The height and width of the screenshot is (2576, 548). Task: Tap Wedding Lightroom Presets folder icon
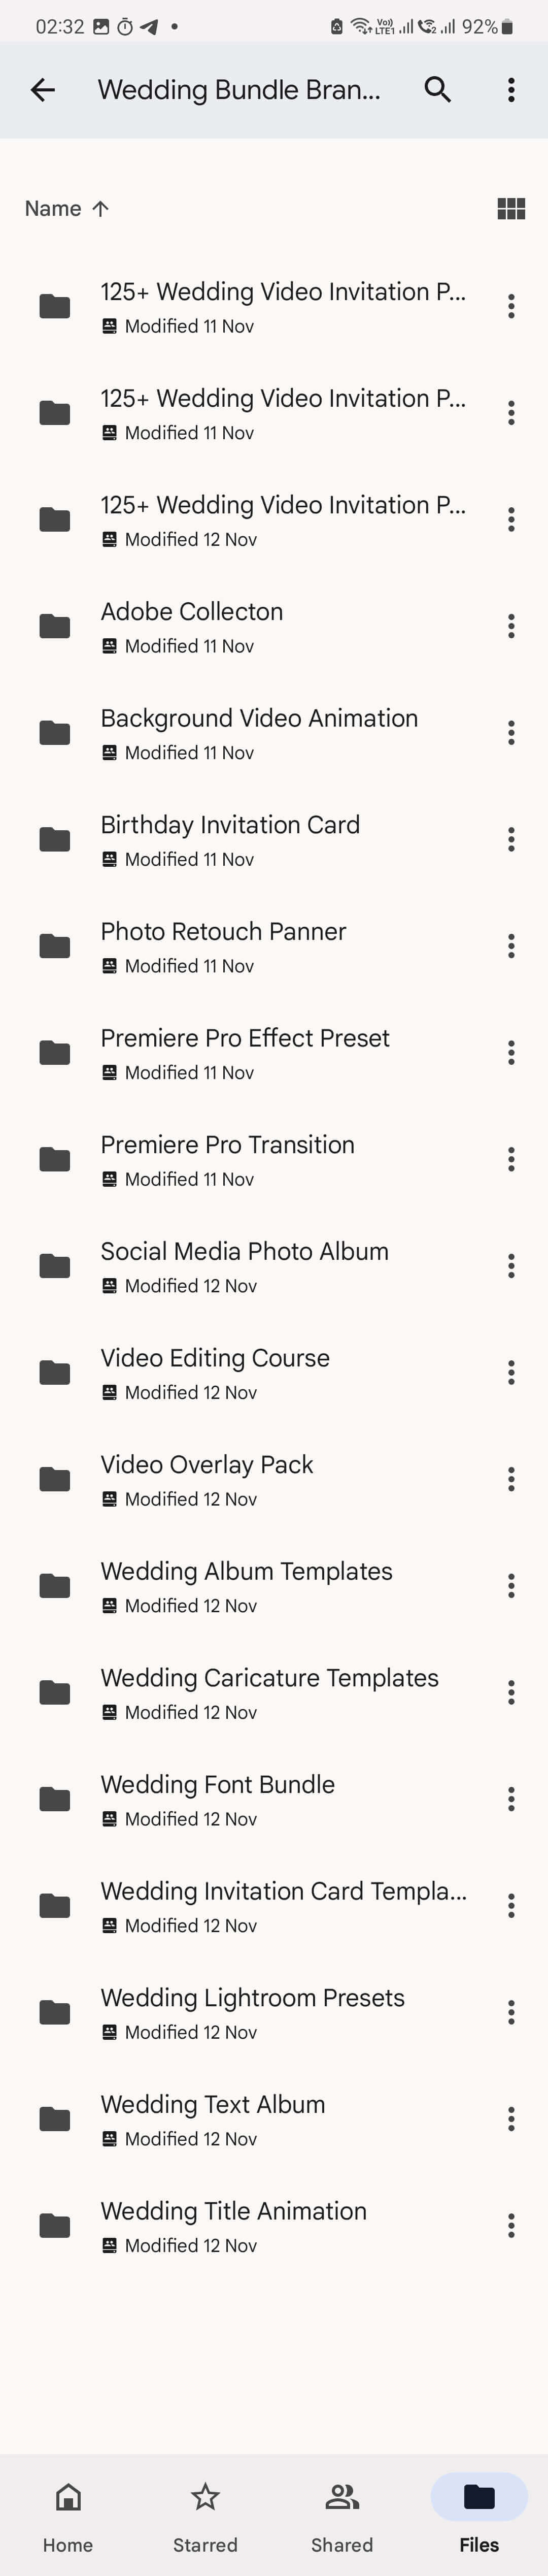[55, 2012]
